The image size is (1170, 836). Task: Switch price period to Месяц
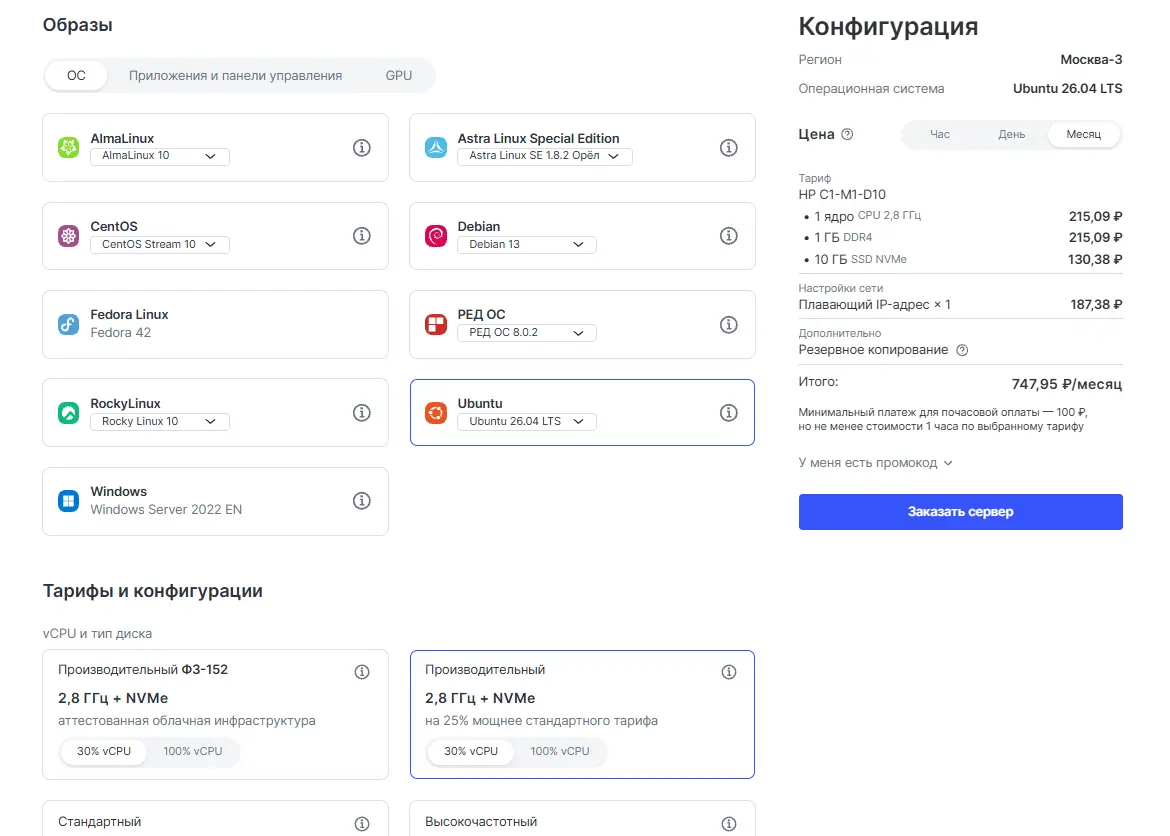point(1083,134)
